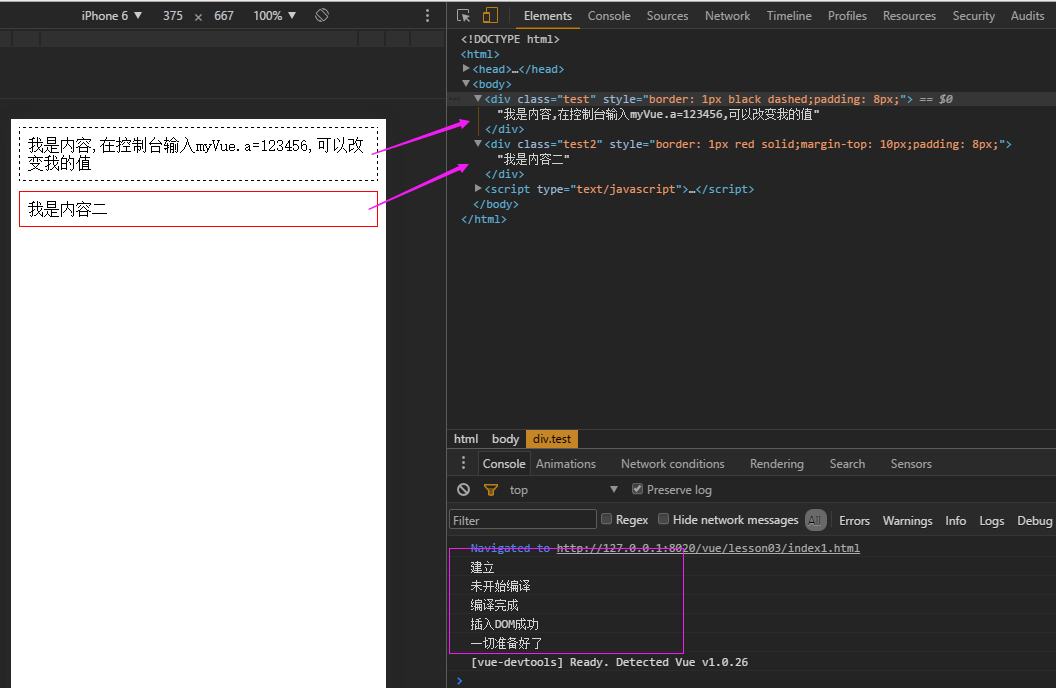Viewport: 1056px width, 688px height.
Task: Click the console prompt input line
Action: pyautogui.click(x=754, y=681)
